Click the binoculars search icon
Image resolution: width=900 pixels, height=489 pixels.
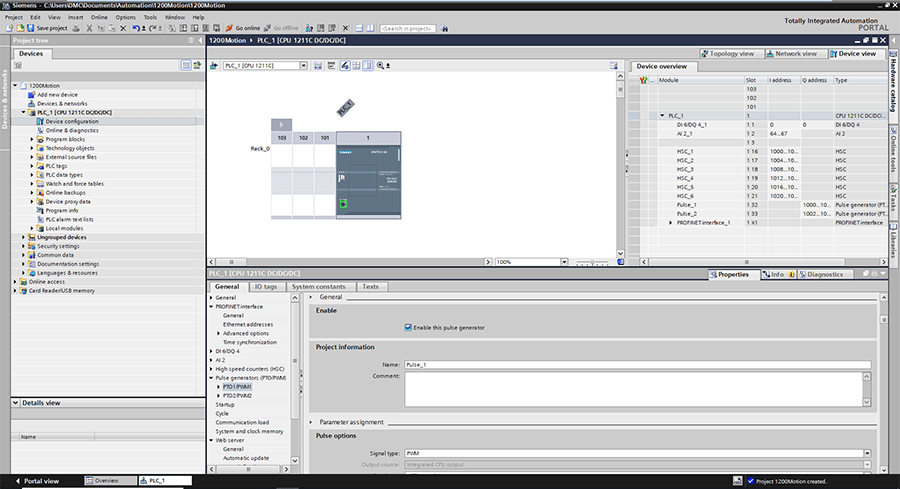tap(444, 28)
